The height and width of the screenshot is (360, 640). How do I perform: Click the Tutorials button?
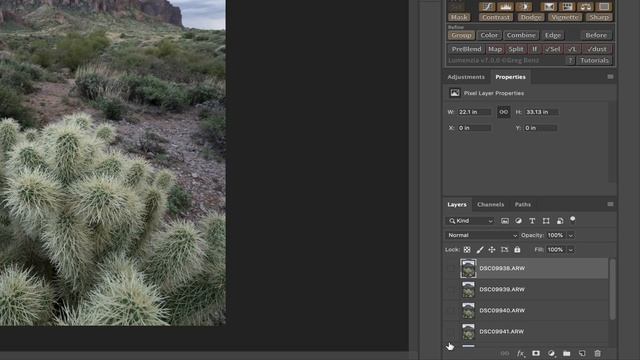point(594,60)
